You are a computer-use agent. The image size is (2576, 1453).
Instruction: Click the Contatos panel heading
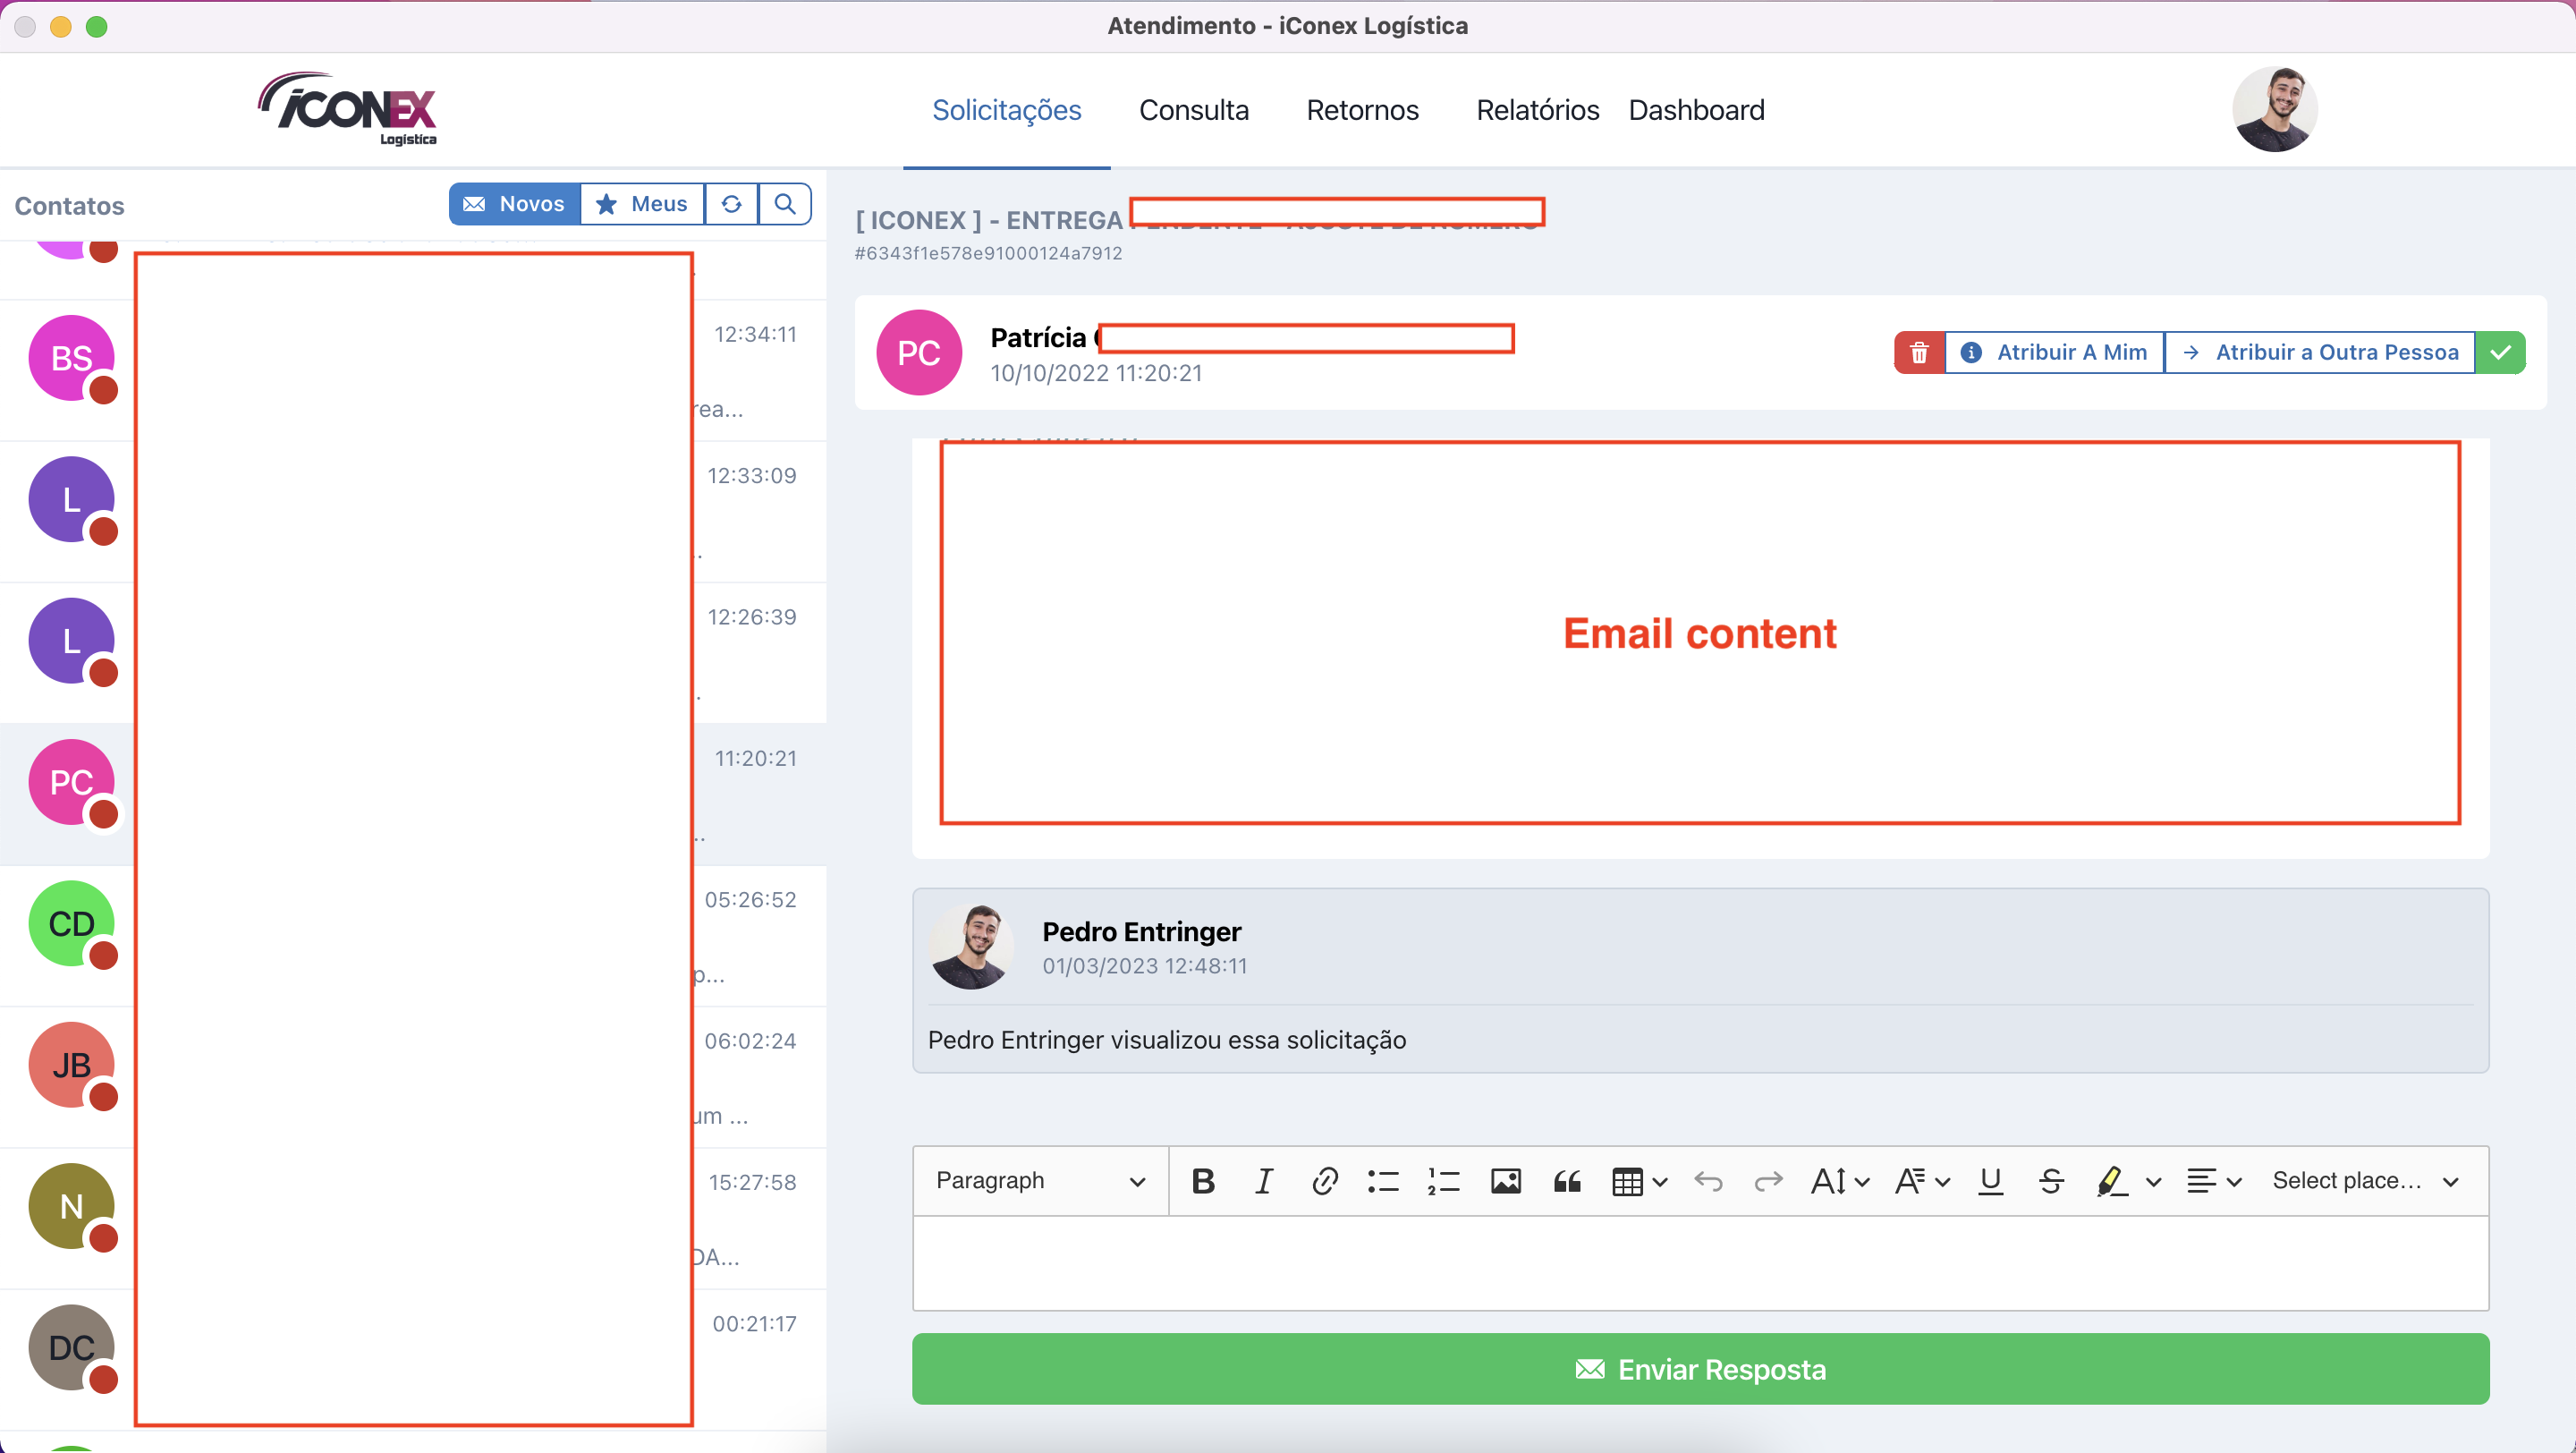[69, 206]
